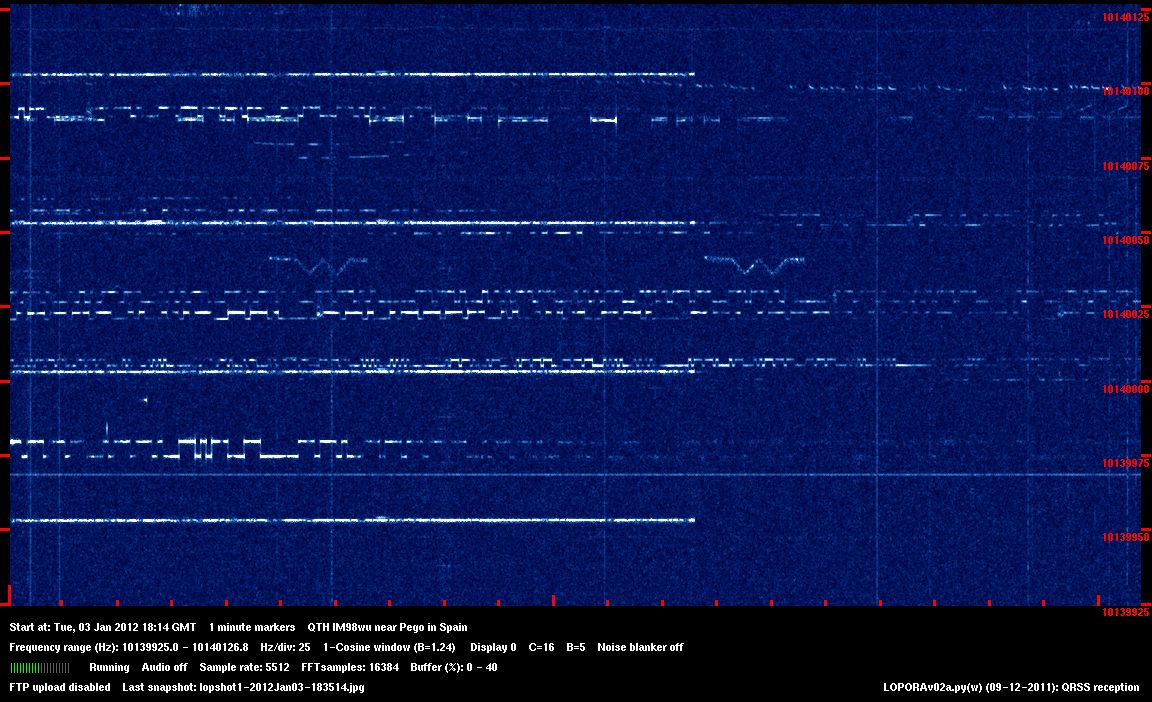Click the 'Hz/div: 25' value
Viewport: 1152px width, 702px height.
coord(286,647)
